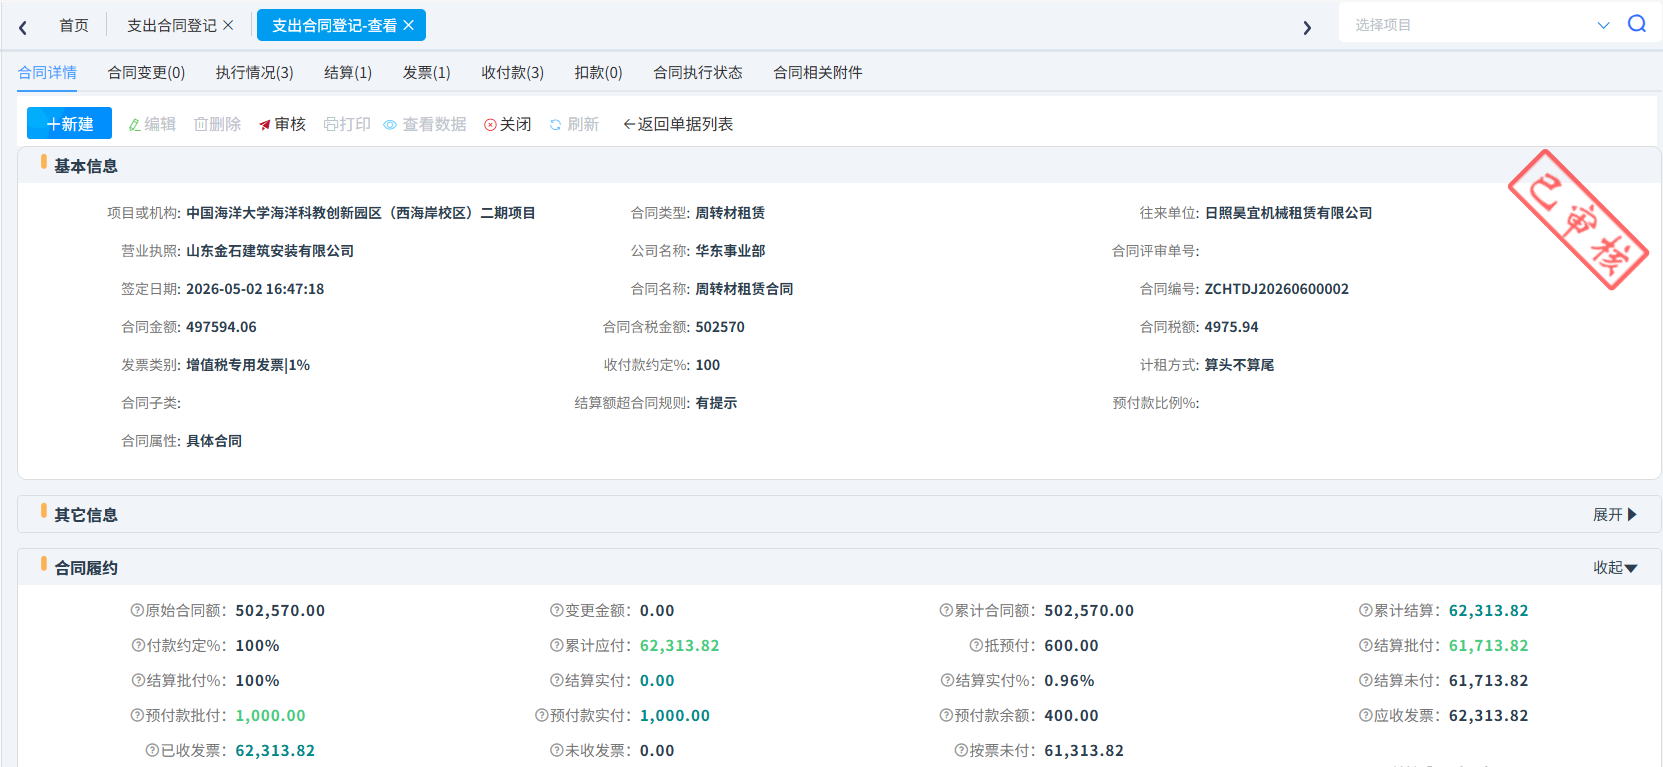Screen dimensions: 1663x767
Task: Click contract number ZCHTDJ20260600002
Action: 1276,289
